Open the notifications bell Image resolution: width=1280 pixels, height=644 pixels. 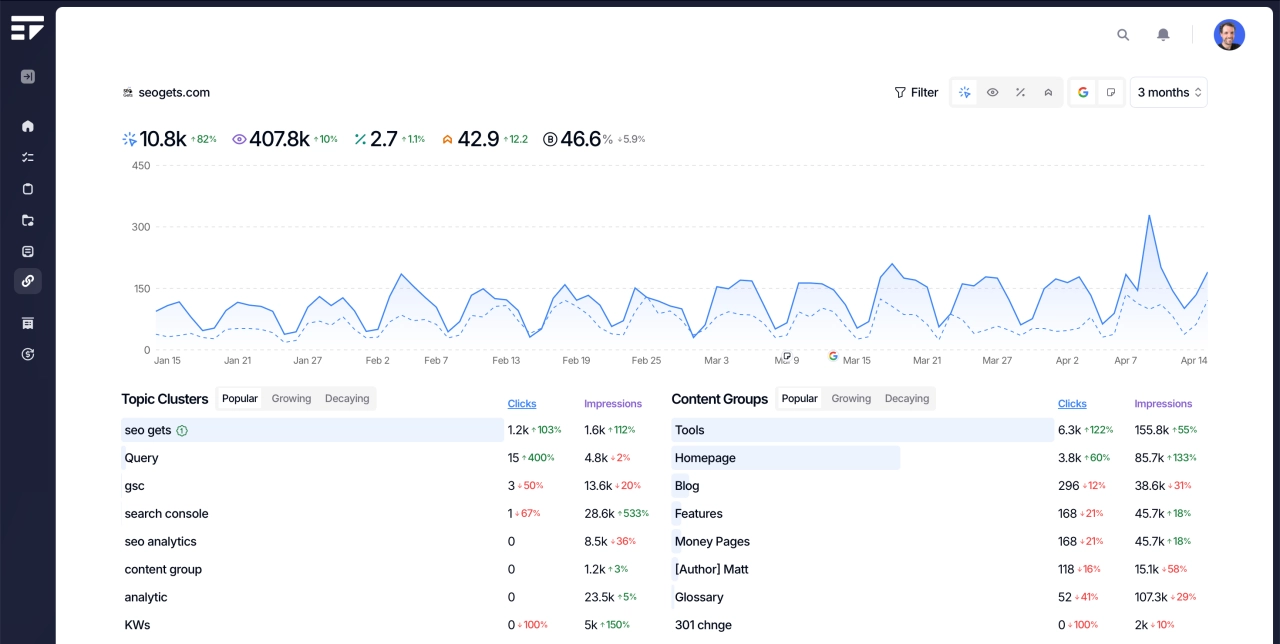click(x=1163, y=35)
